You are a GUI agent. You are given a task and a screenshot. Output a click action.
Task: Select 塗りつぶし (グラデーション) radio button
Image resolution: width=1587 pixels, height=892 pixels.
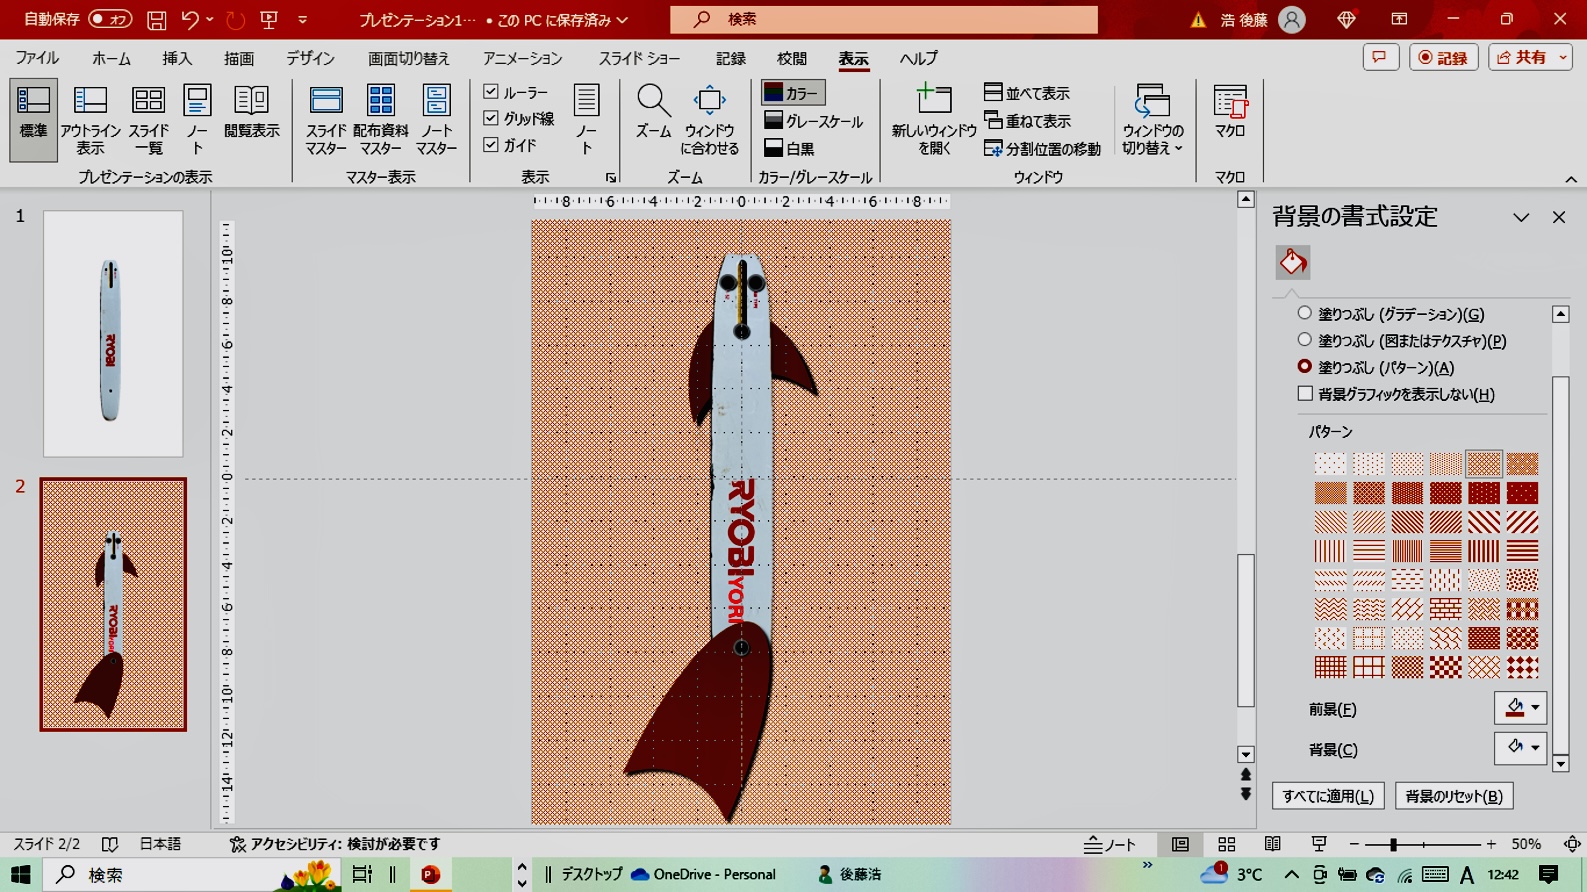click(1304, 313)
